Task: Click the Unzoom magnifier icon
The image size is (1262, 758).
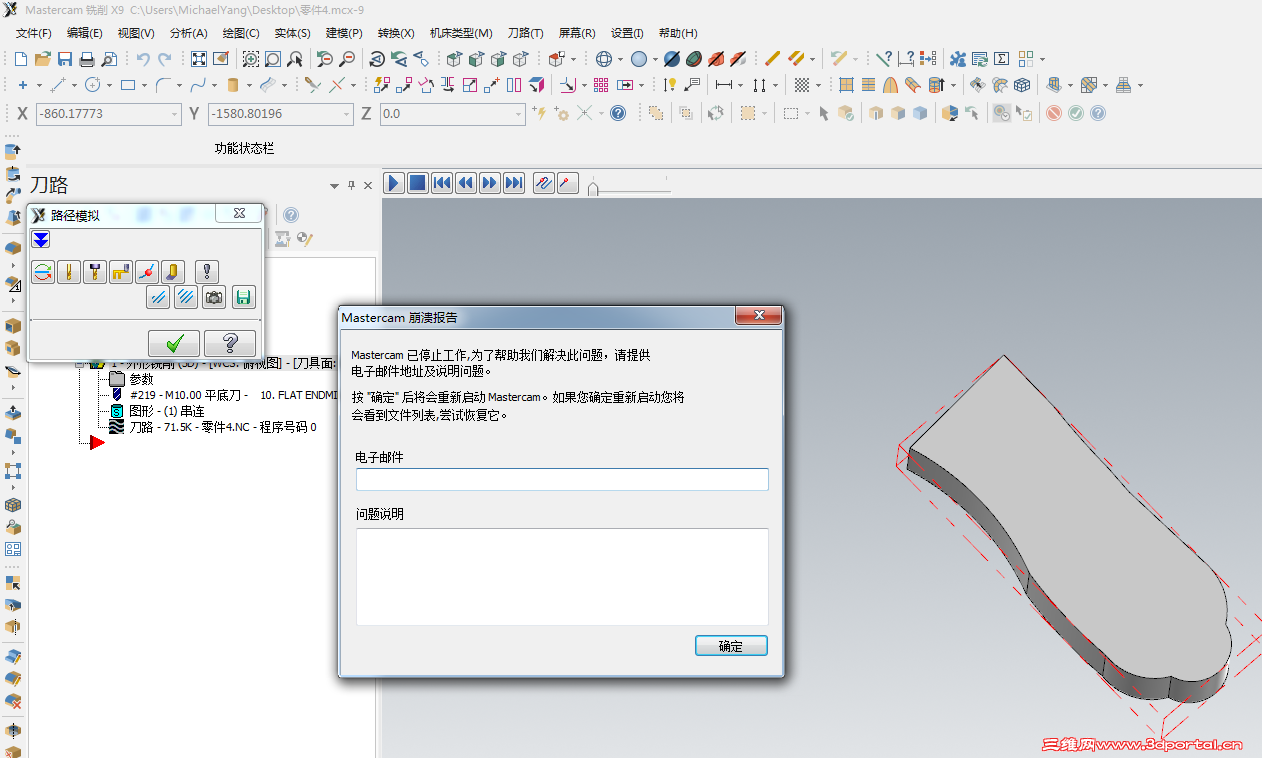Action: [x=347, y=59]
